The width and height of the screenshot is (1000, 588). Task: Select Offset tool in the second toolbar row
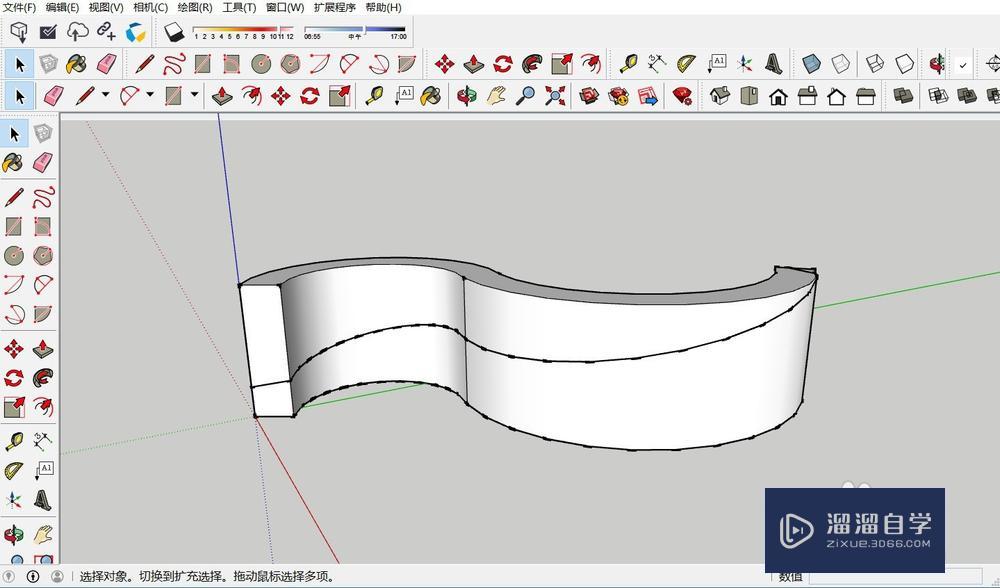tap(251, 96)
